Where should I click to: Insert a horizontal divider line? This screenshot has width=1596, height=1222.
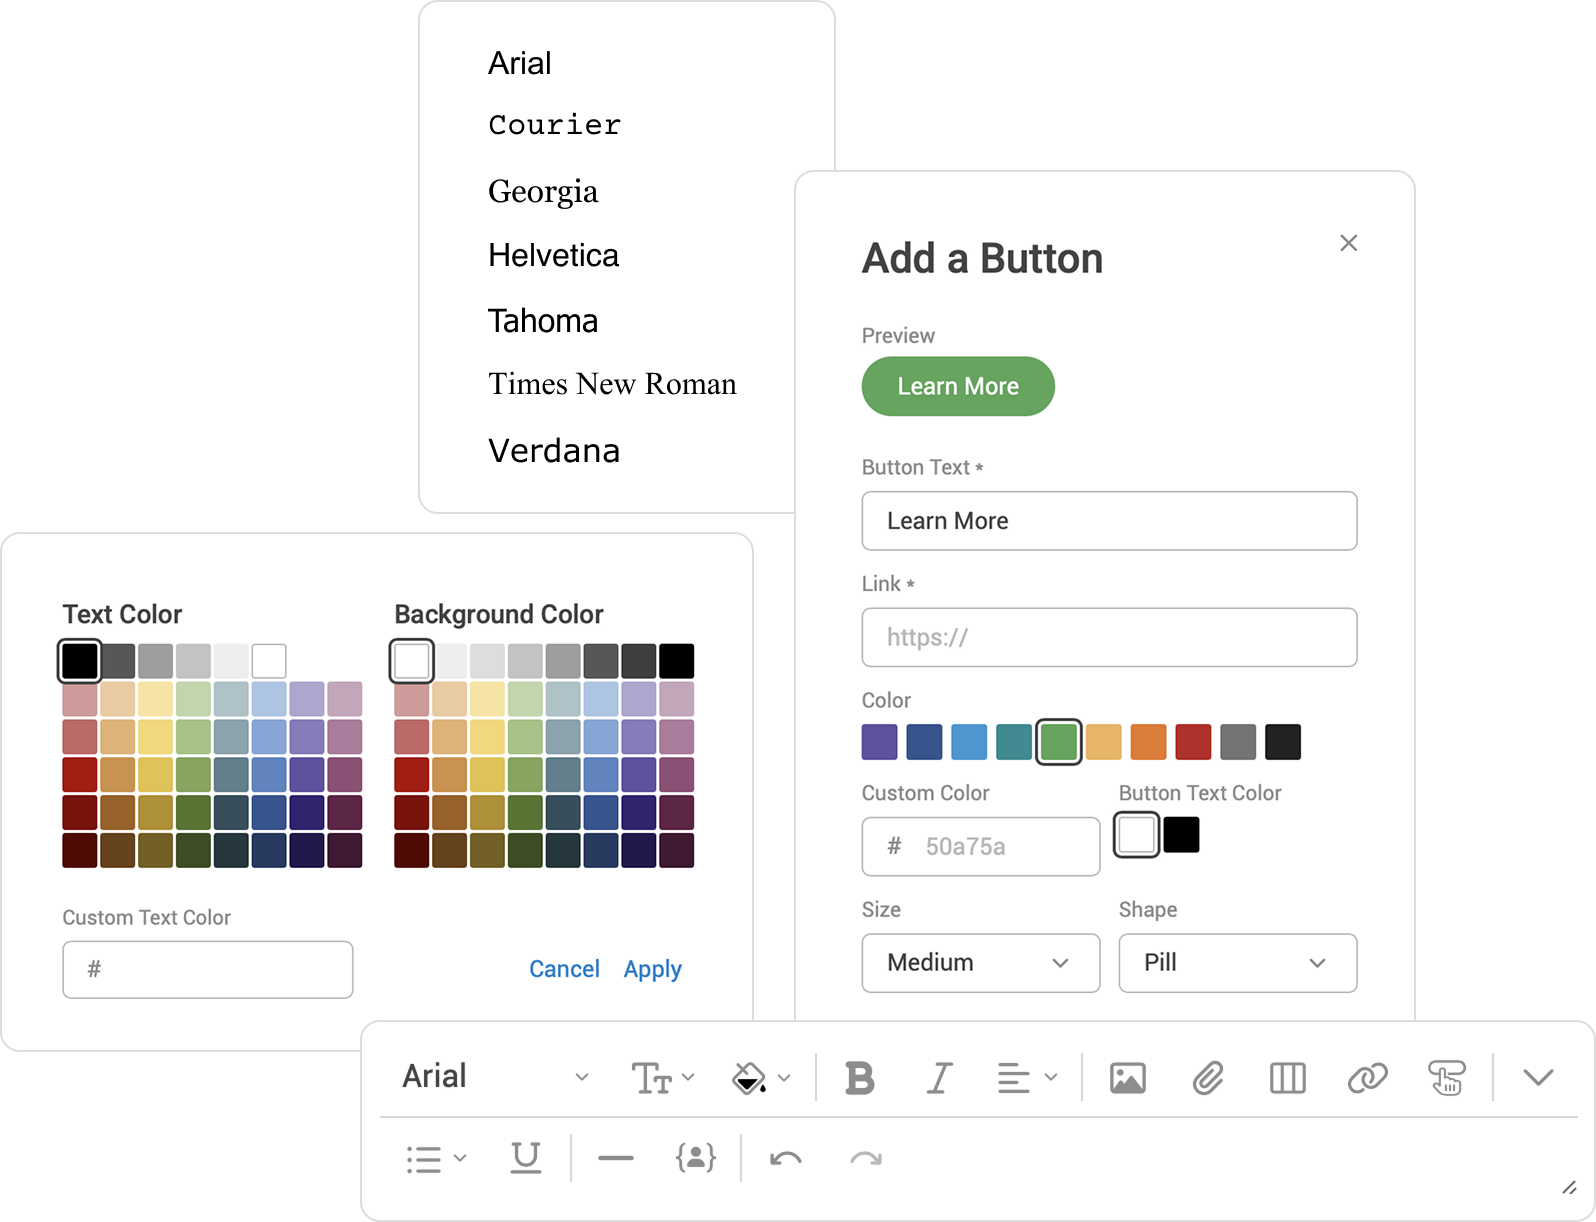pyautogui.click(x=615, y=1158)
